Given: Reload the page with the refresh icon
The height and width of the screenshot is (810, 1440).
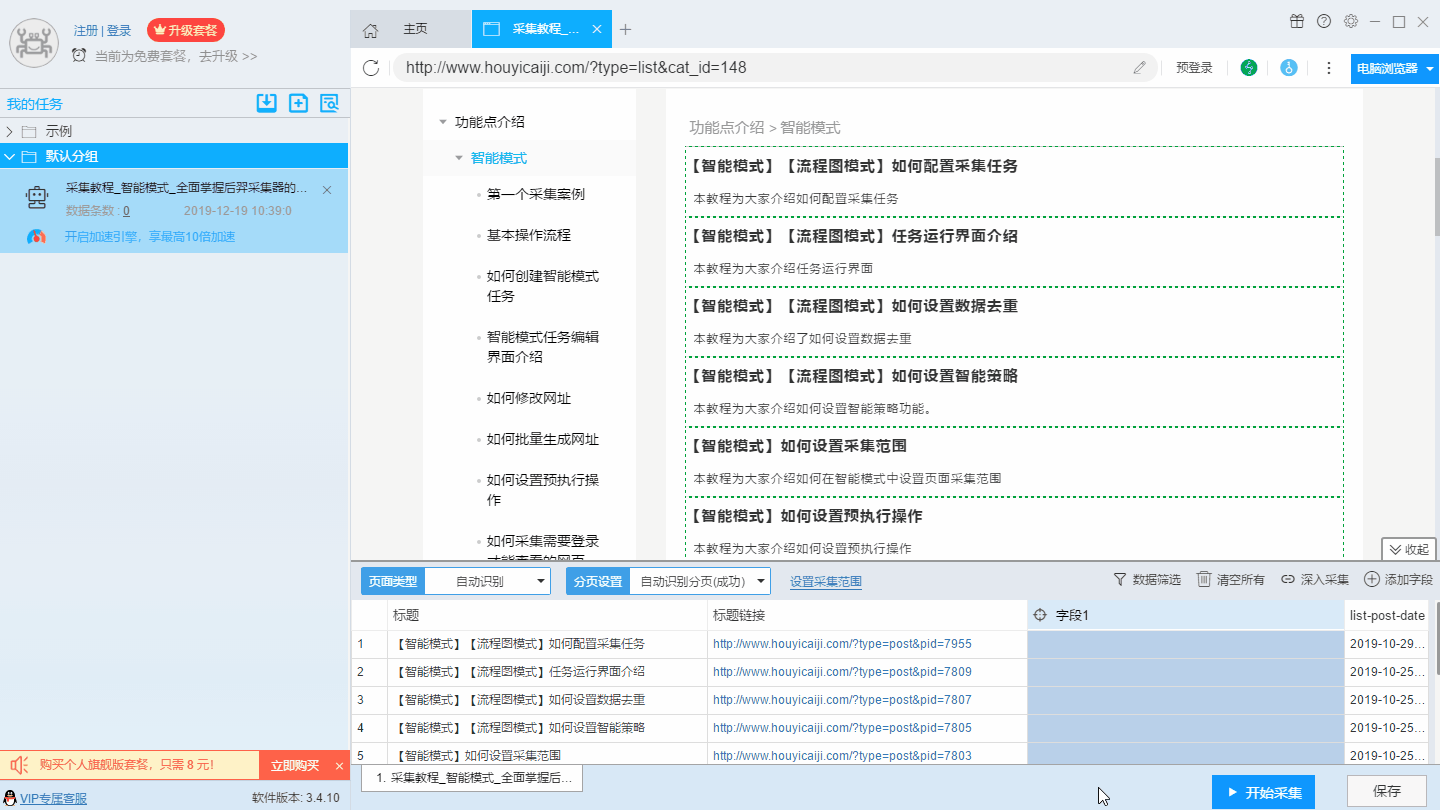Looking at the screenshot, I should [371, 68].
